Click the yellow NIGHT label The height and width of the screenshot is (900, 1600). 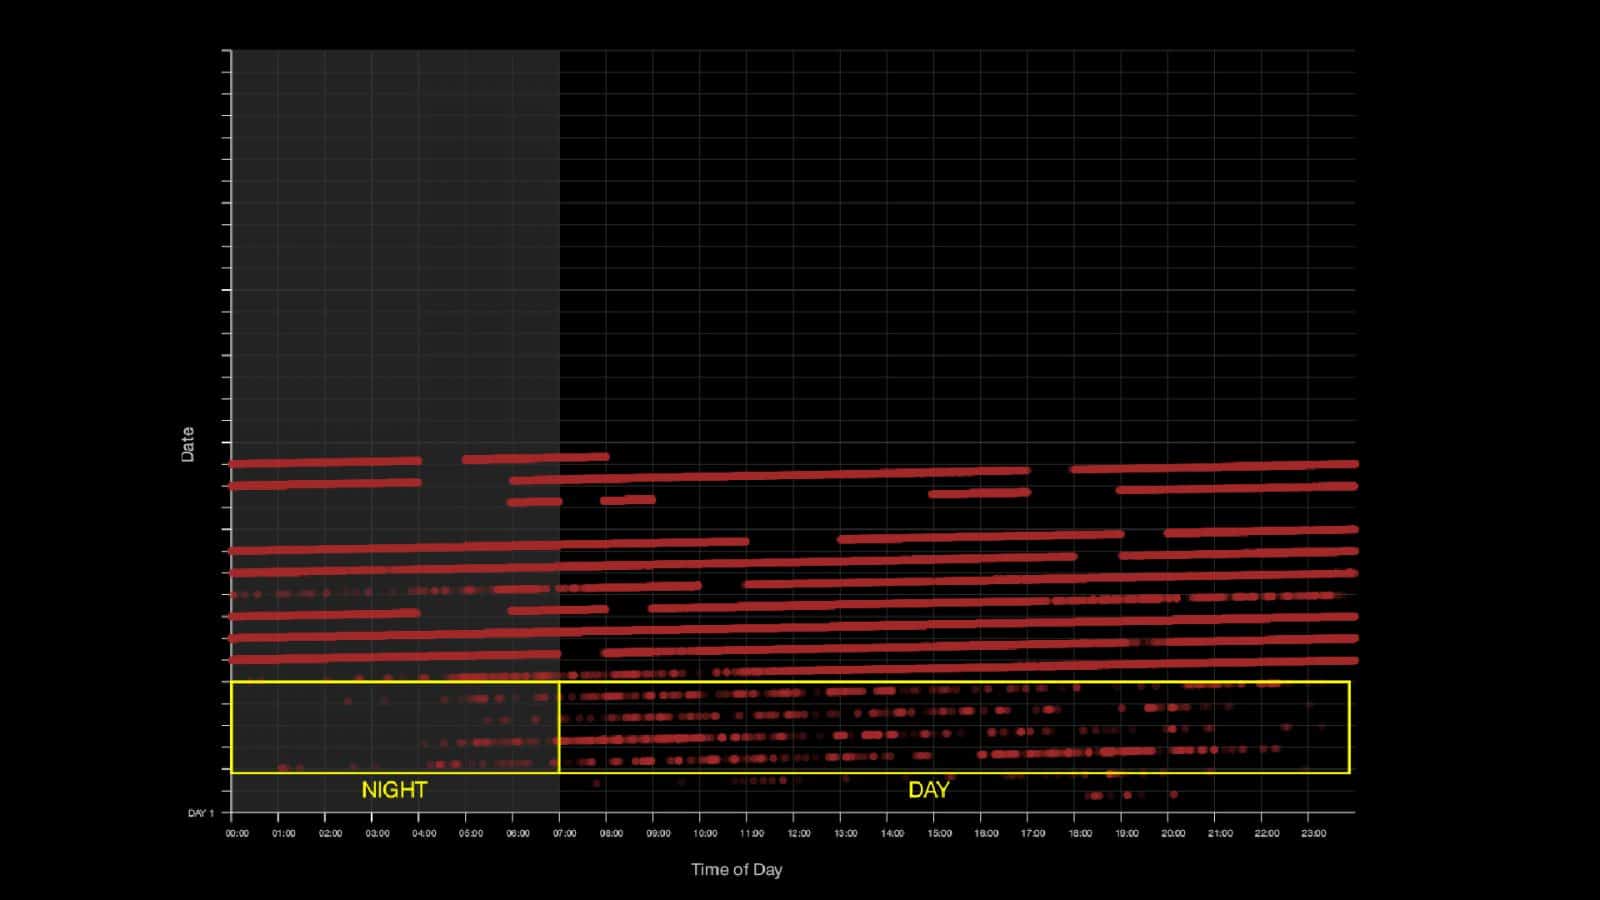(393, 789)
